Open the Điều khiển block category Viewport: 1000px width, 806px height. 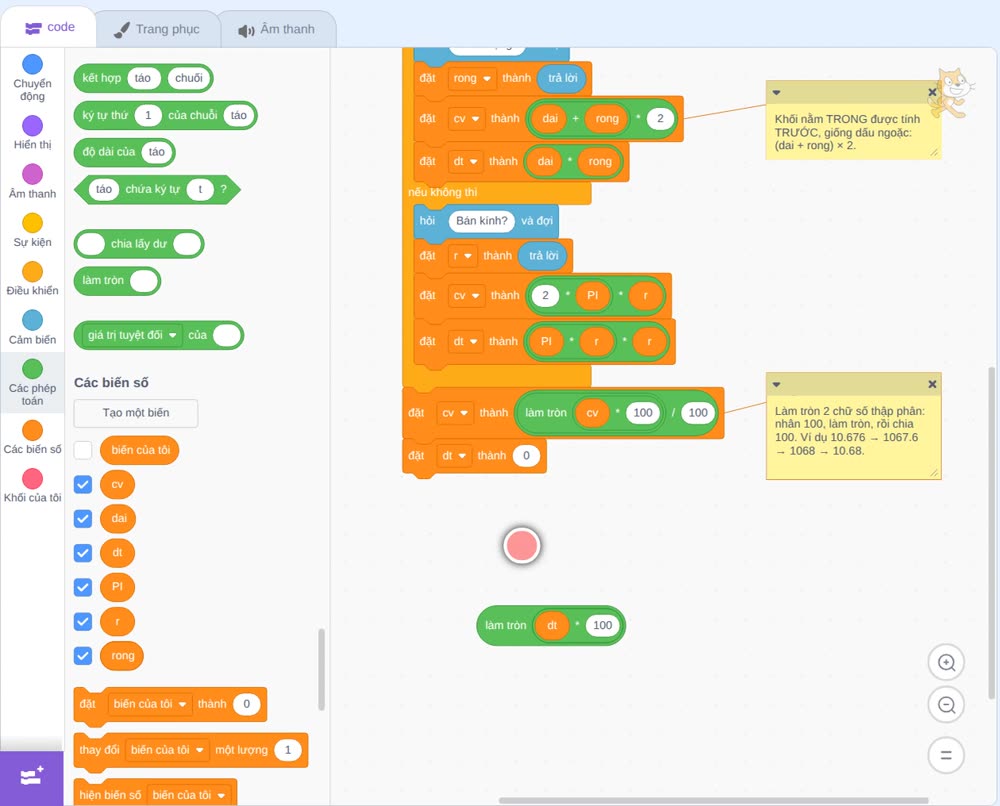click(x=32, y=279)
